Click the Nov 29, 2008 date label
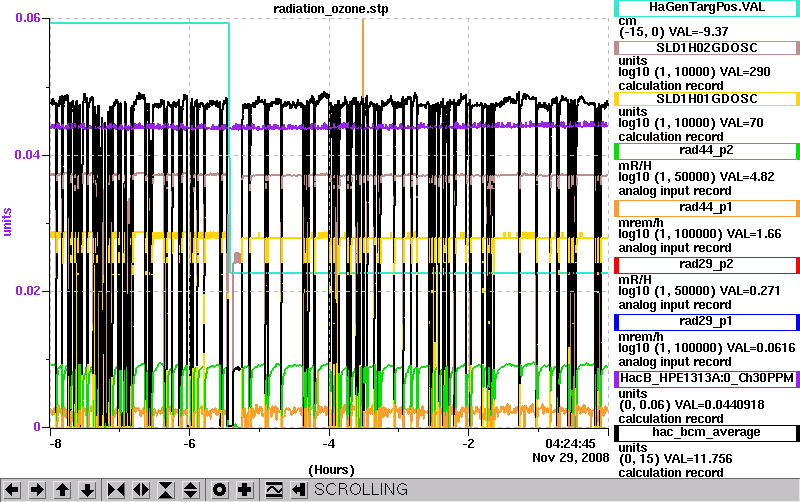The height and width of the screenshot is (502, 800). pyautogui.click(x=570, y=458)
